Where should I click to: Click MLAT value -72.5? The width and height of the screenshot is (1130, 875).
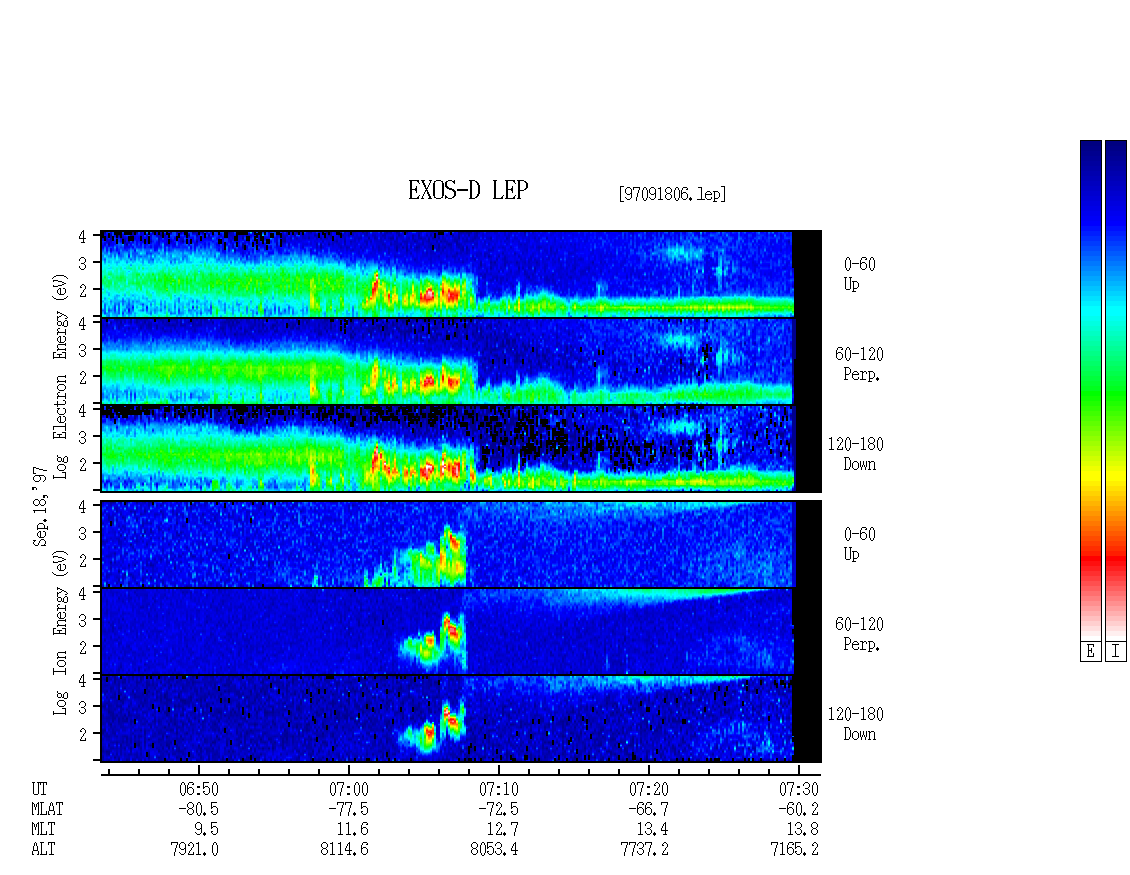point(499,809)
